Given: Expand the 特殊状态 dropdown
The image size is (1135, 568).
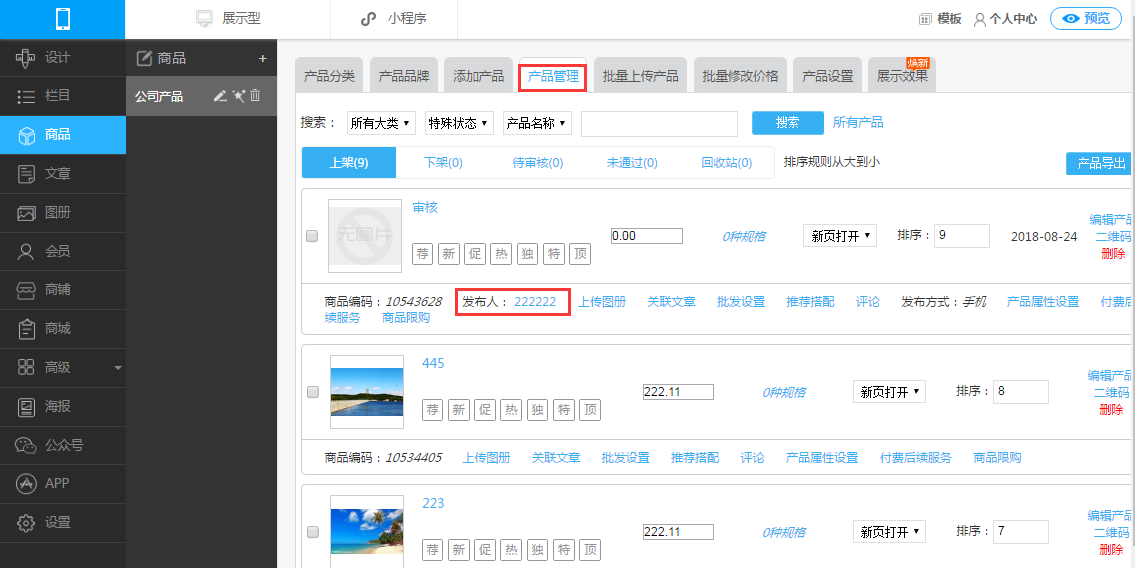Looking at the screenshot, I should pyautogui.click(x=459, y=123).
